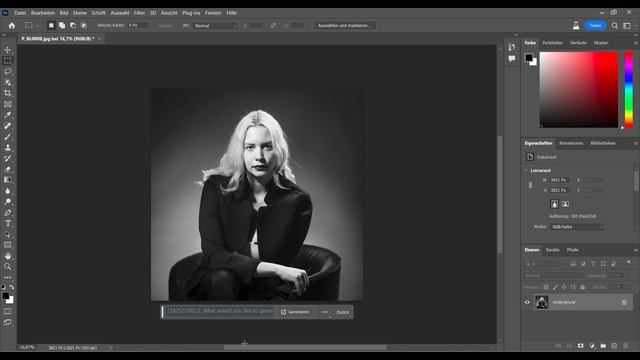Create new adjustment layer icon
This screenshot has height=360, width=640.
[592, 346]
